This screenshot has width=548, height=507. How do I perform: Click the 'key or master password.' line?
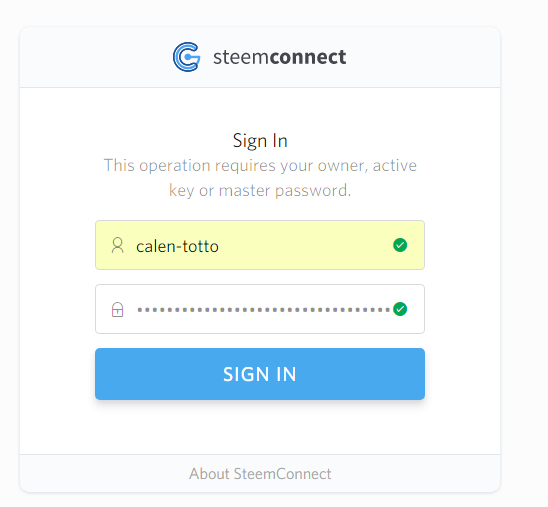[x=260, y=191]
